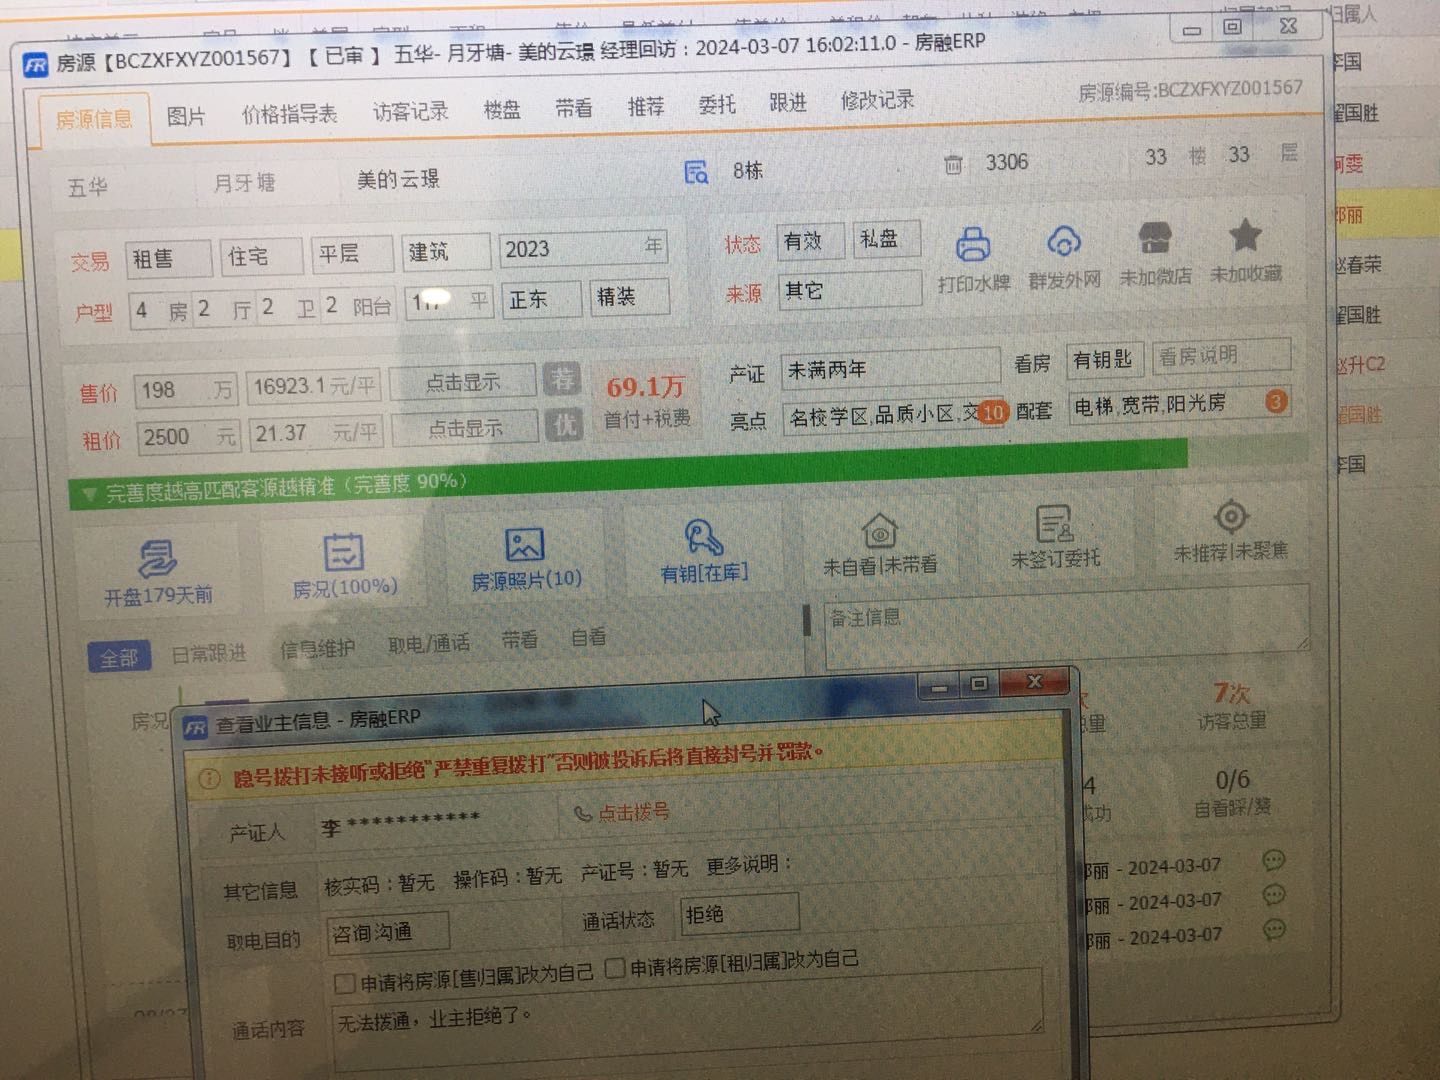Select the 全部 follow-up filter
The height and width of the screenshot is (1080, 1440).
(x=118, y=657)
